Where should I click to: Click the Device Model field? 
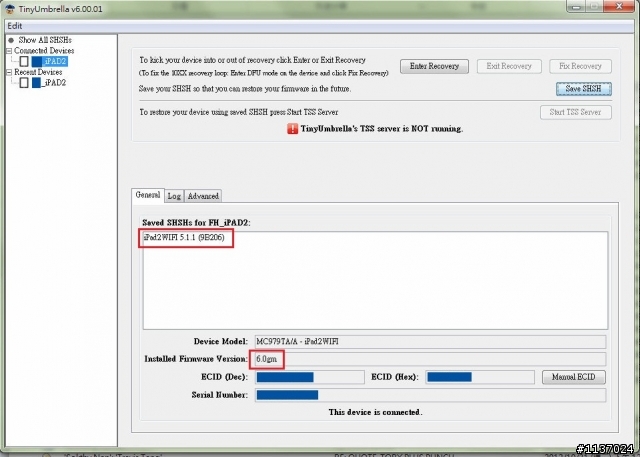(x=430, y=342)
